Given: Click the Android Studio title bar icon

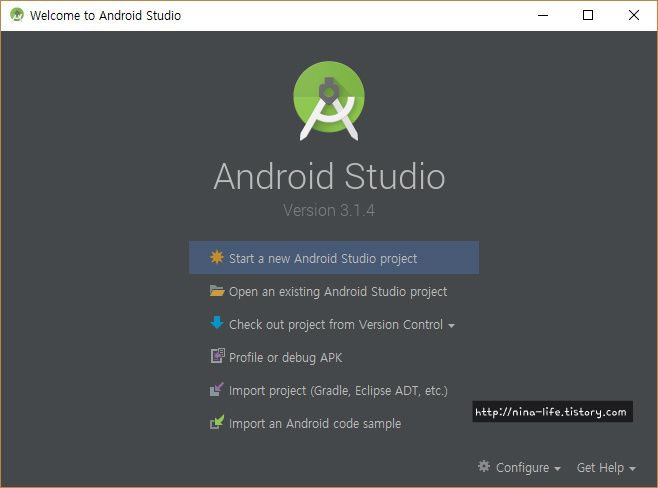Looking at the screenshot, I should pos(17,15).
